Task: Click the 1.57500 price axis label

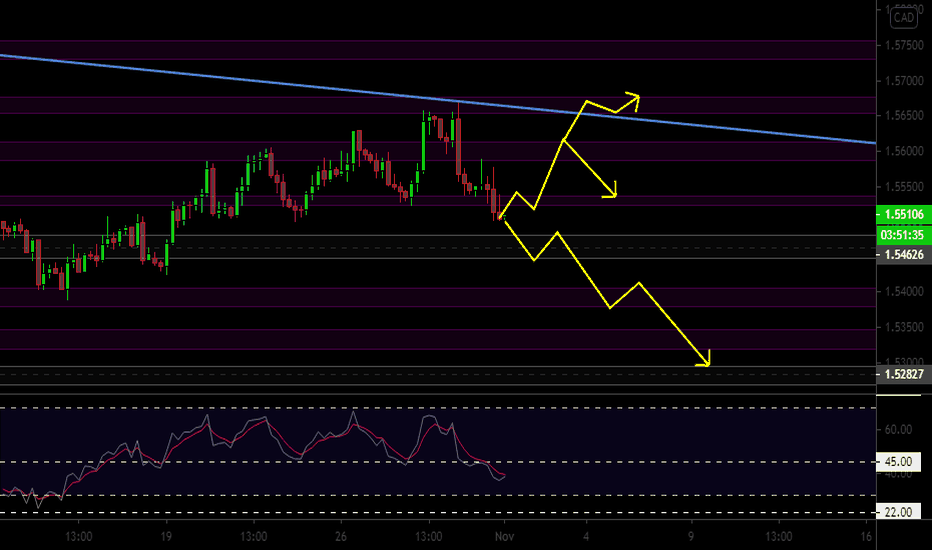Action: pyautogui.click(x=904, y=45)
